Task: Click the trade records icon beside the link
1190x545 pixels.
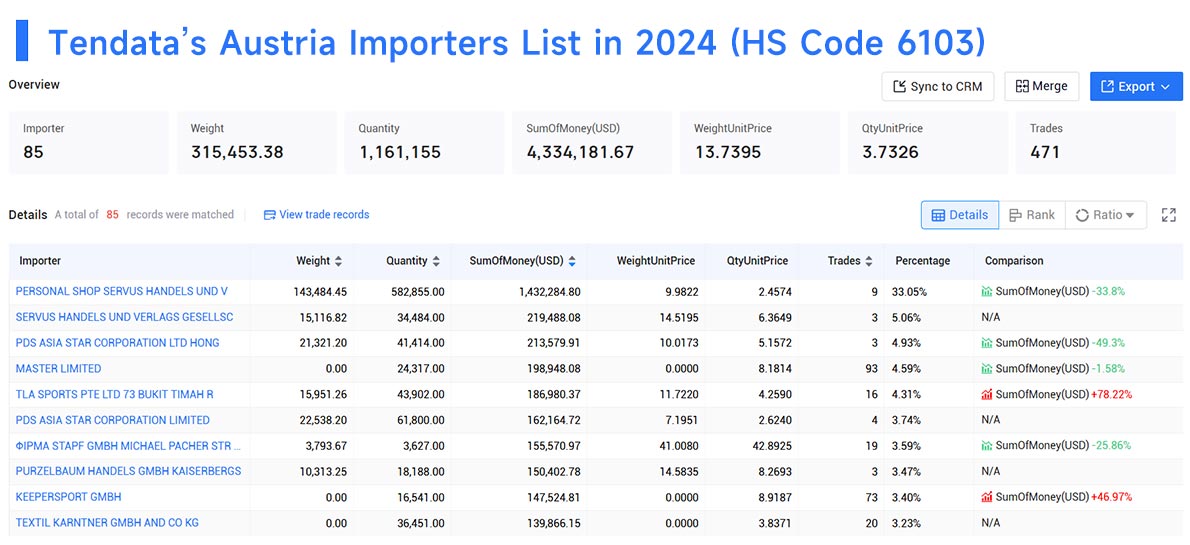Action: pos(269,216)
